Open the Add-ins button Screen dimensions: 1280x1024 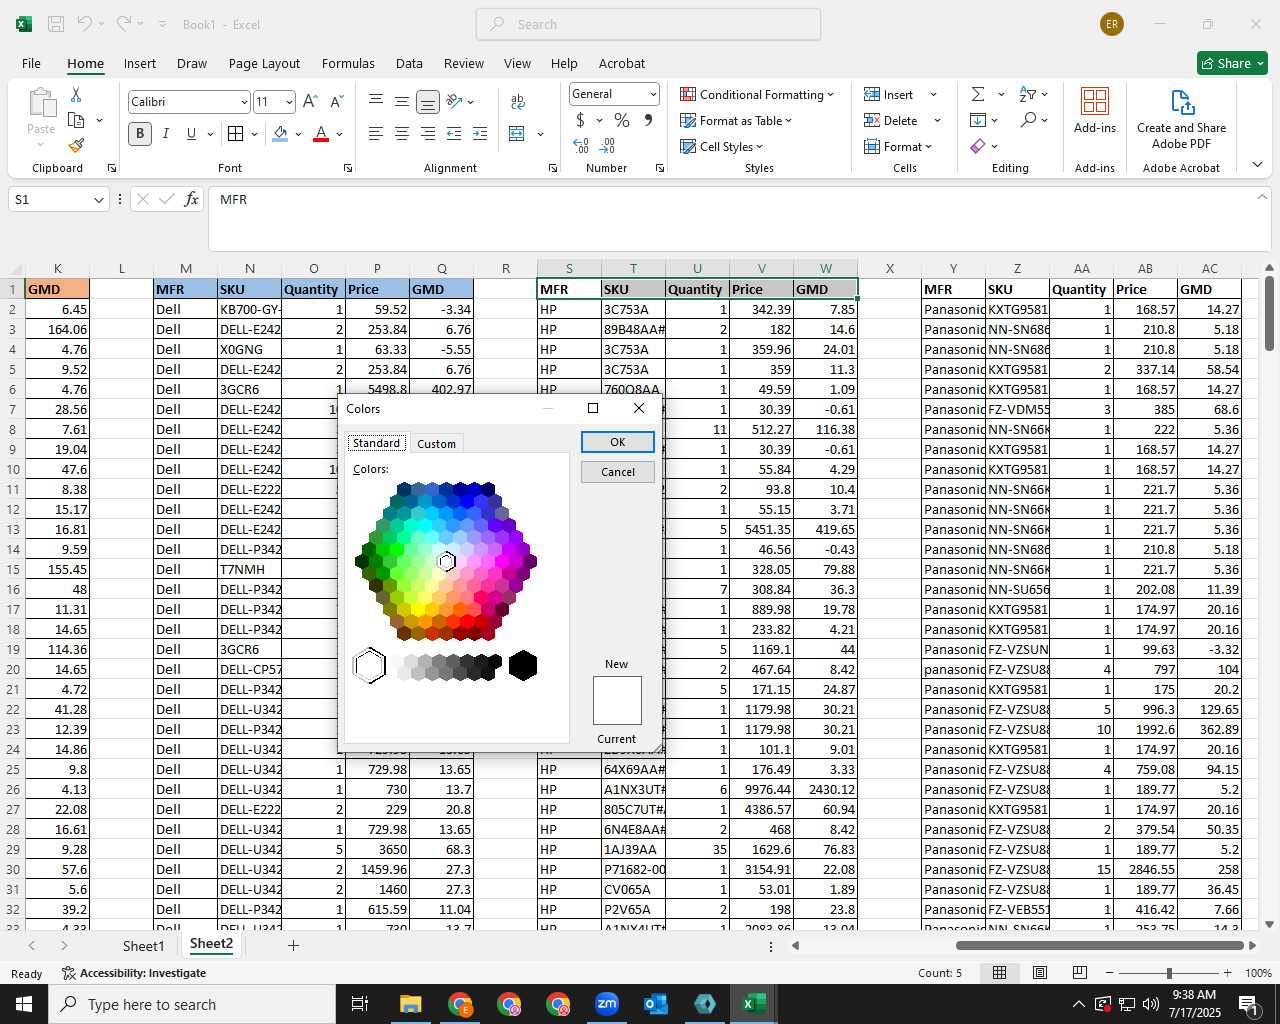click(1095, 110)
